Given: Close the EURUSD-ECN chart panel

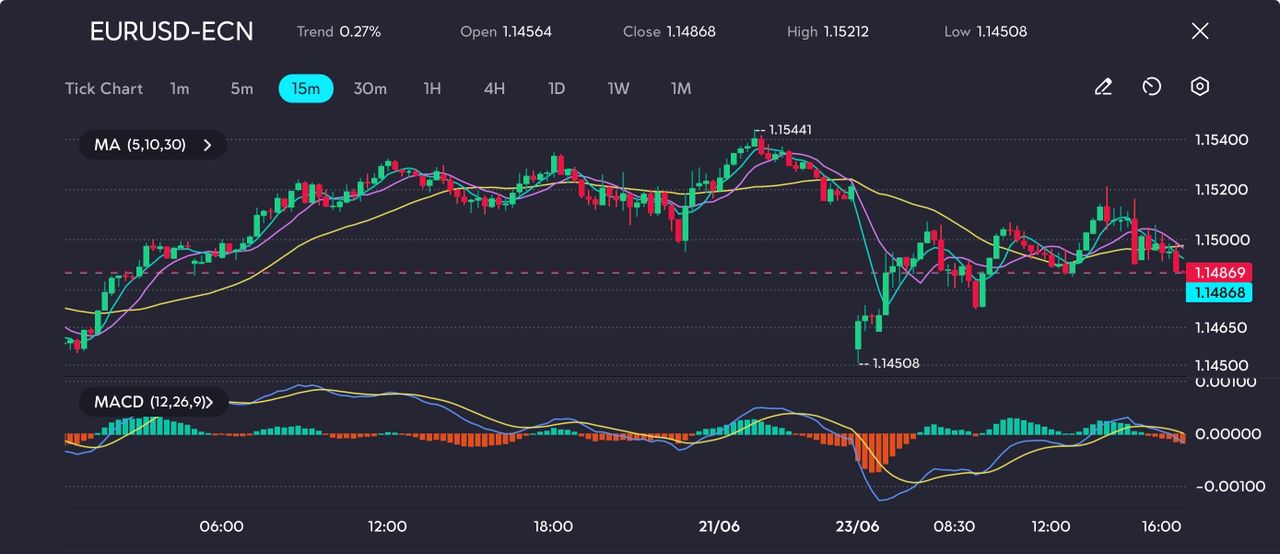Looking at the screenshot, I should (1200, 31).
